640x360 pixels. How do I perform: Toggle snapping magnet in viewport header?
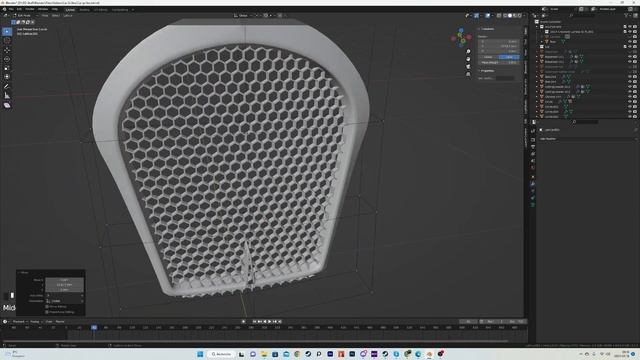point(266,16)
